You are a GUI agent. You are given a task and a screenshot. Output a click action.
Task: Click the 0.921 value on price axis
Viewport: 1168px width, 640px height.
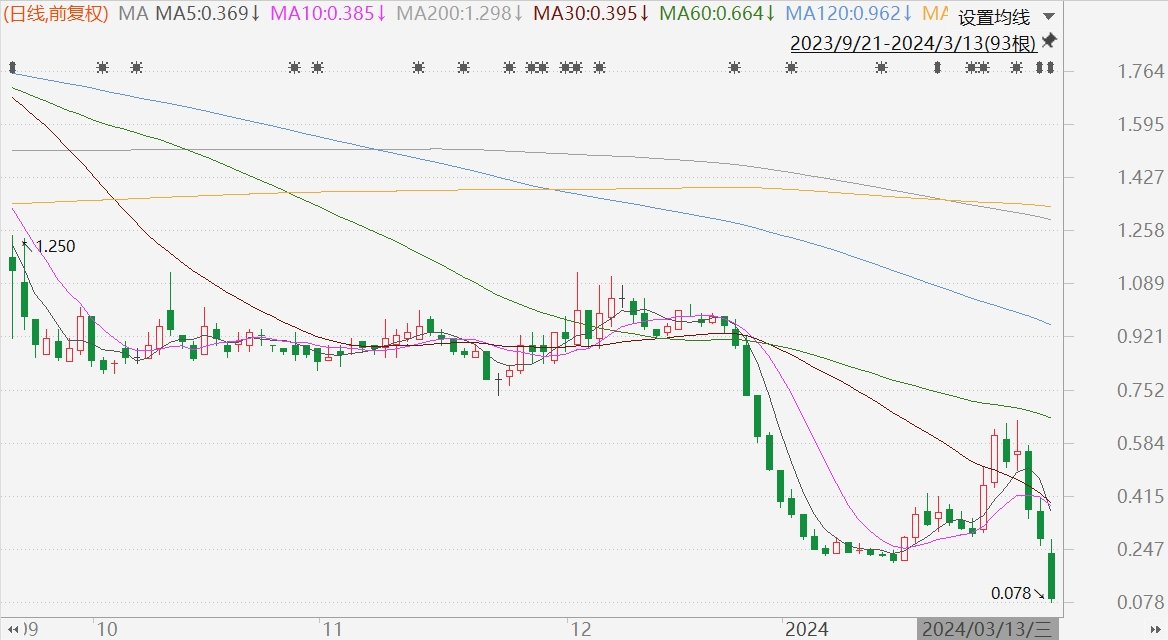pos(1140,337)
